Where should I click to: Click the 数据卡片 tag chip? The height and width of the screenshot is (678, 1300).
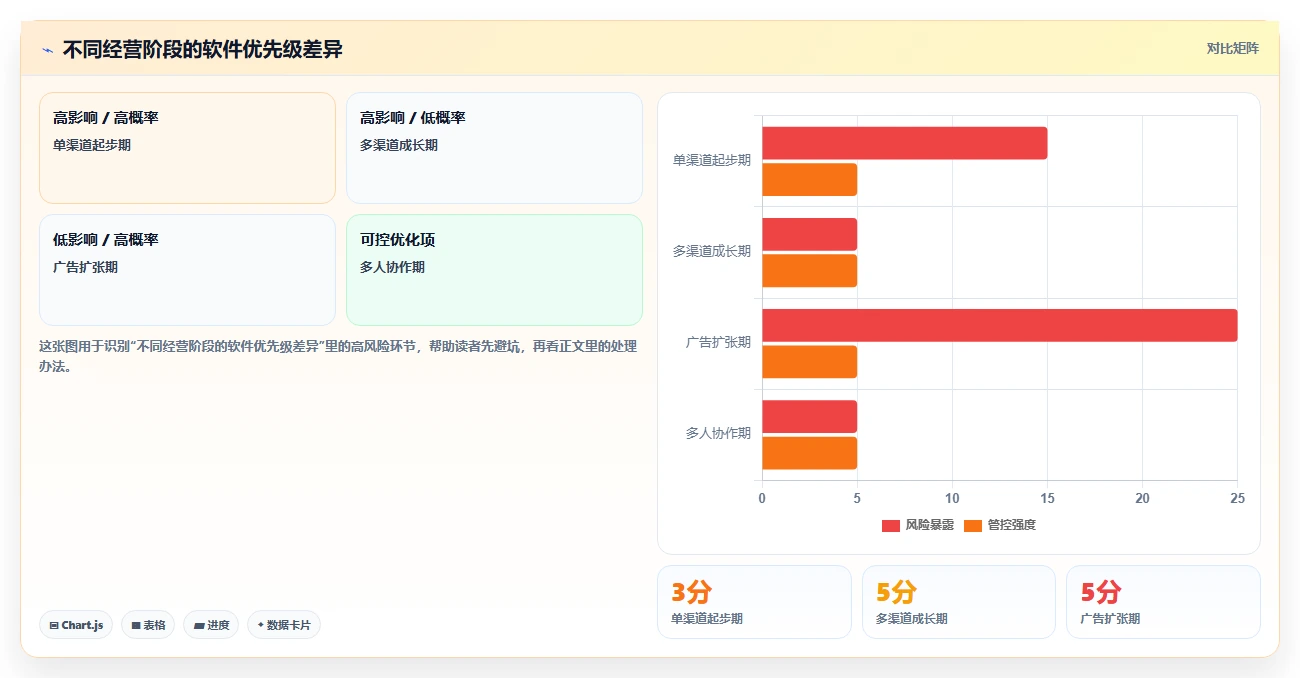point(284,625)
